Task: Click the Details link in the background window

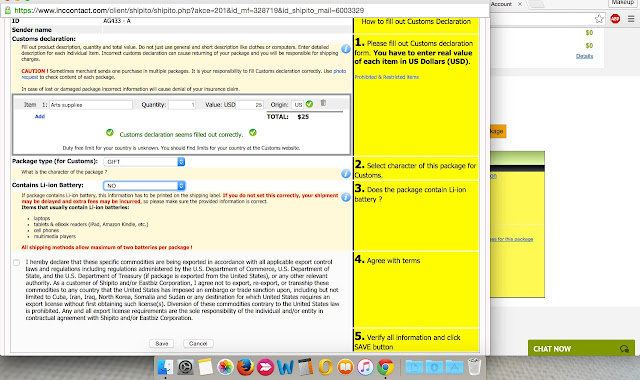Action: [584, 56]
